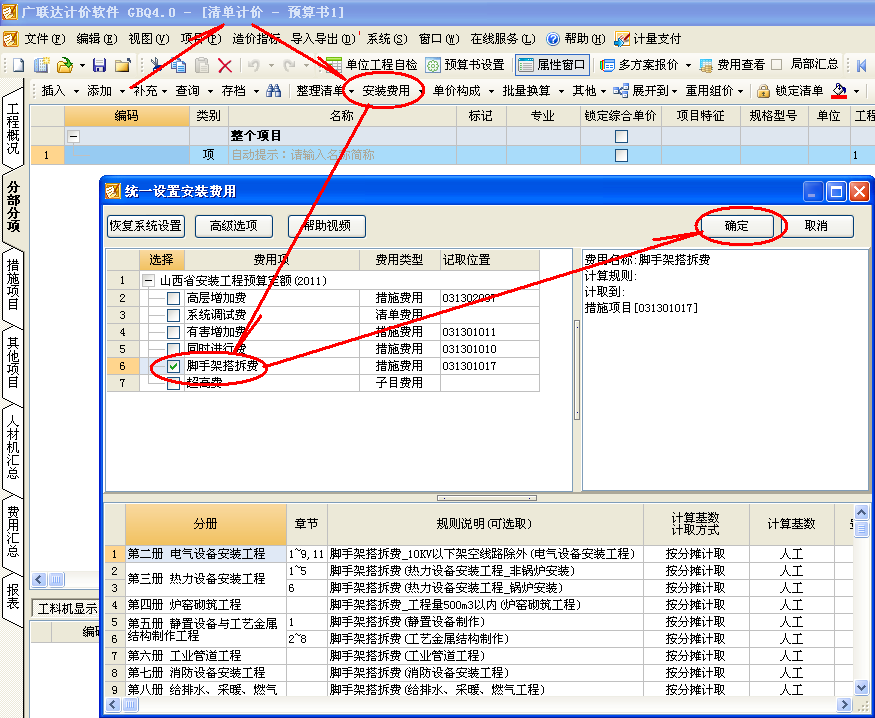Viewport: 875px width, 718px height.
Task: Click the redo arrow icon
Action: click(289, 65)
